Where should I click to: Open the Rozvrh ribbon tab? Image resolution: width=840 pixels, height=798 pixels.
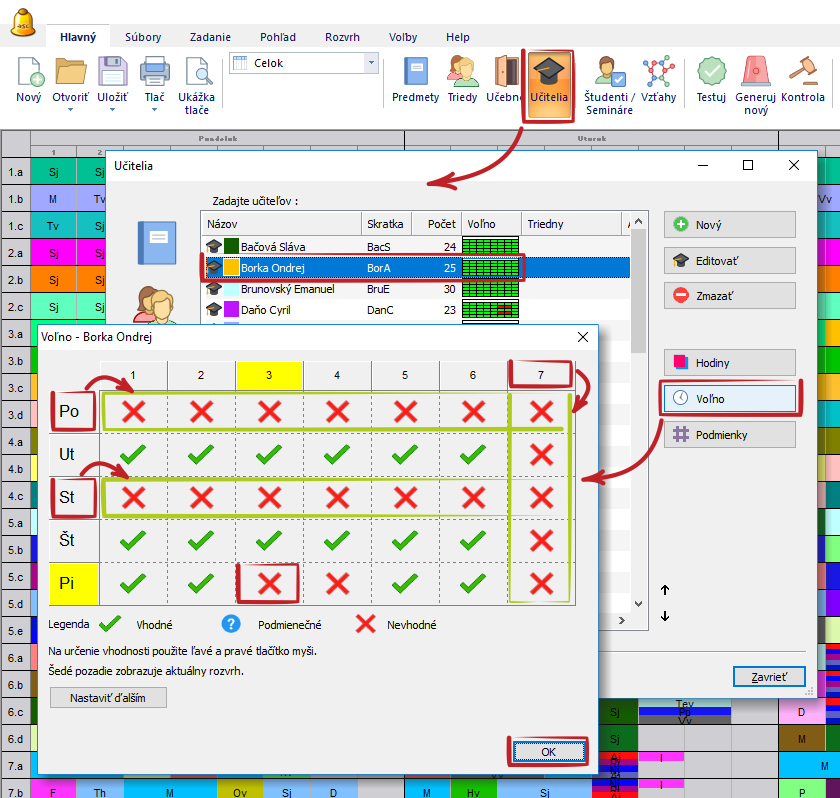pos(342,37)
